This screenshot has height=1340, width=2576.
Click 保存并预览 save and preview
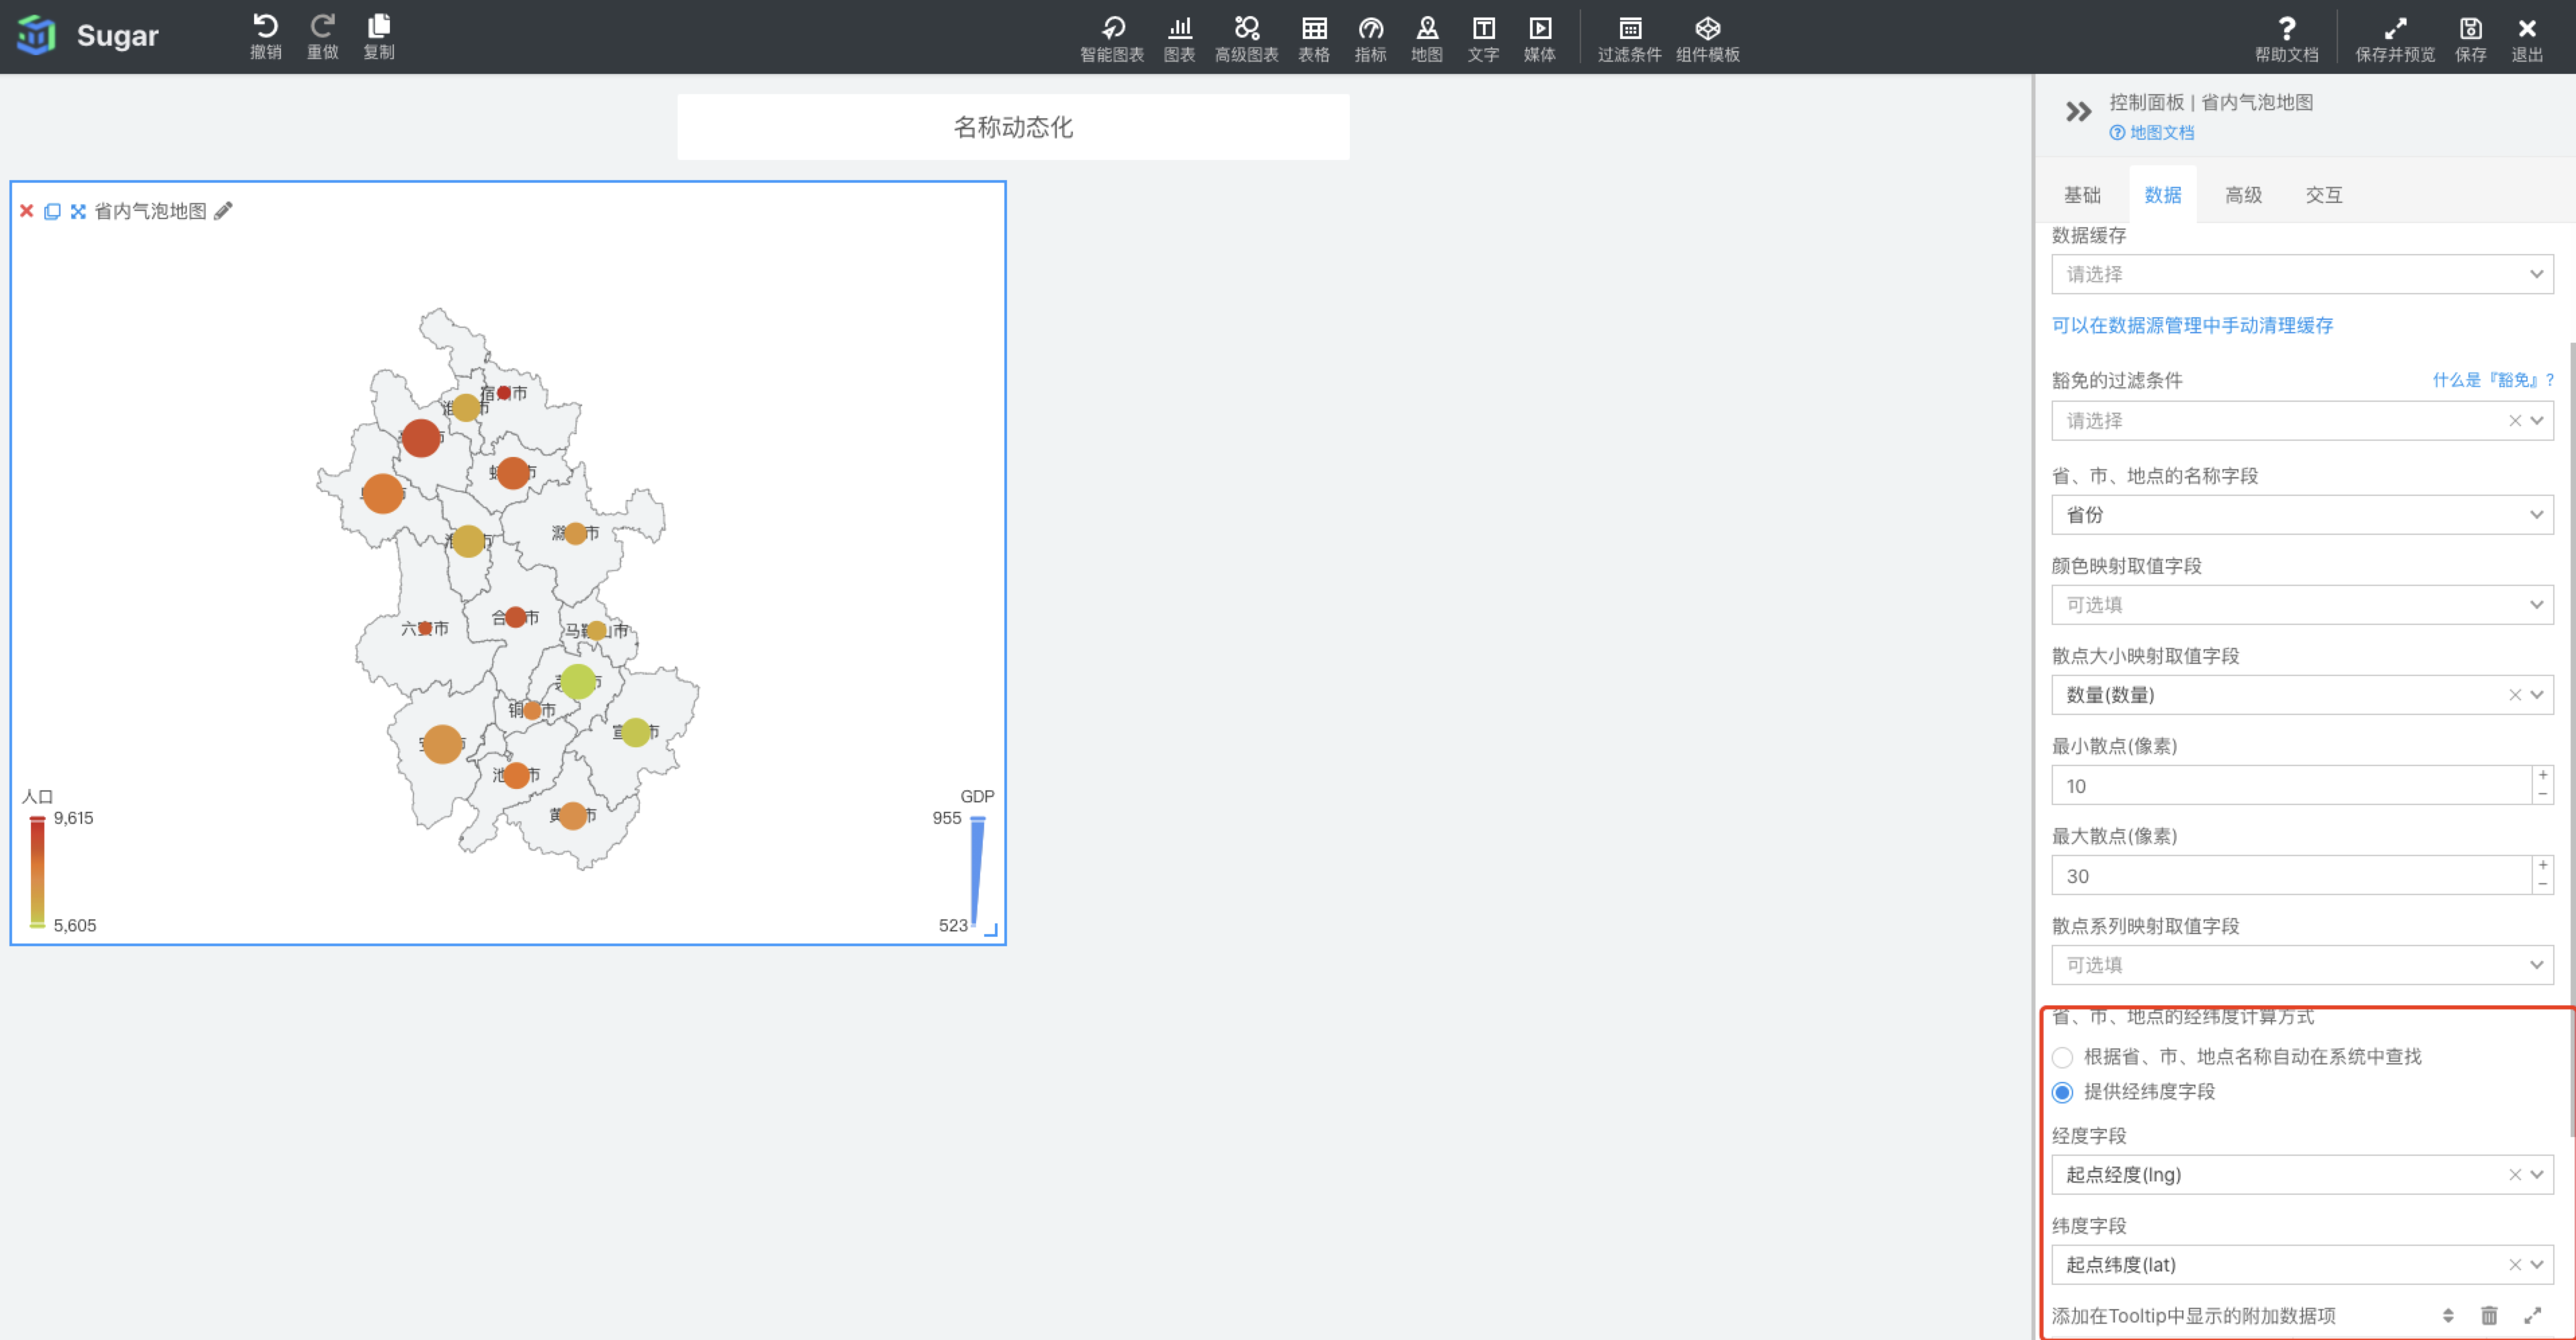click(2395, 39)
